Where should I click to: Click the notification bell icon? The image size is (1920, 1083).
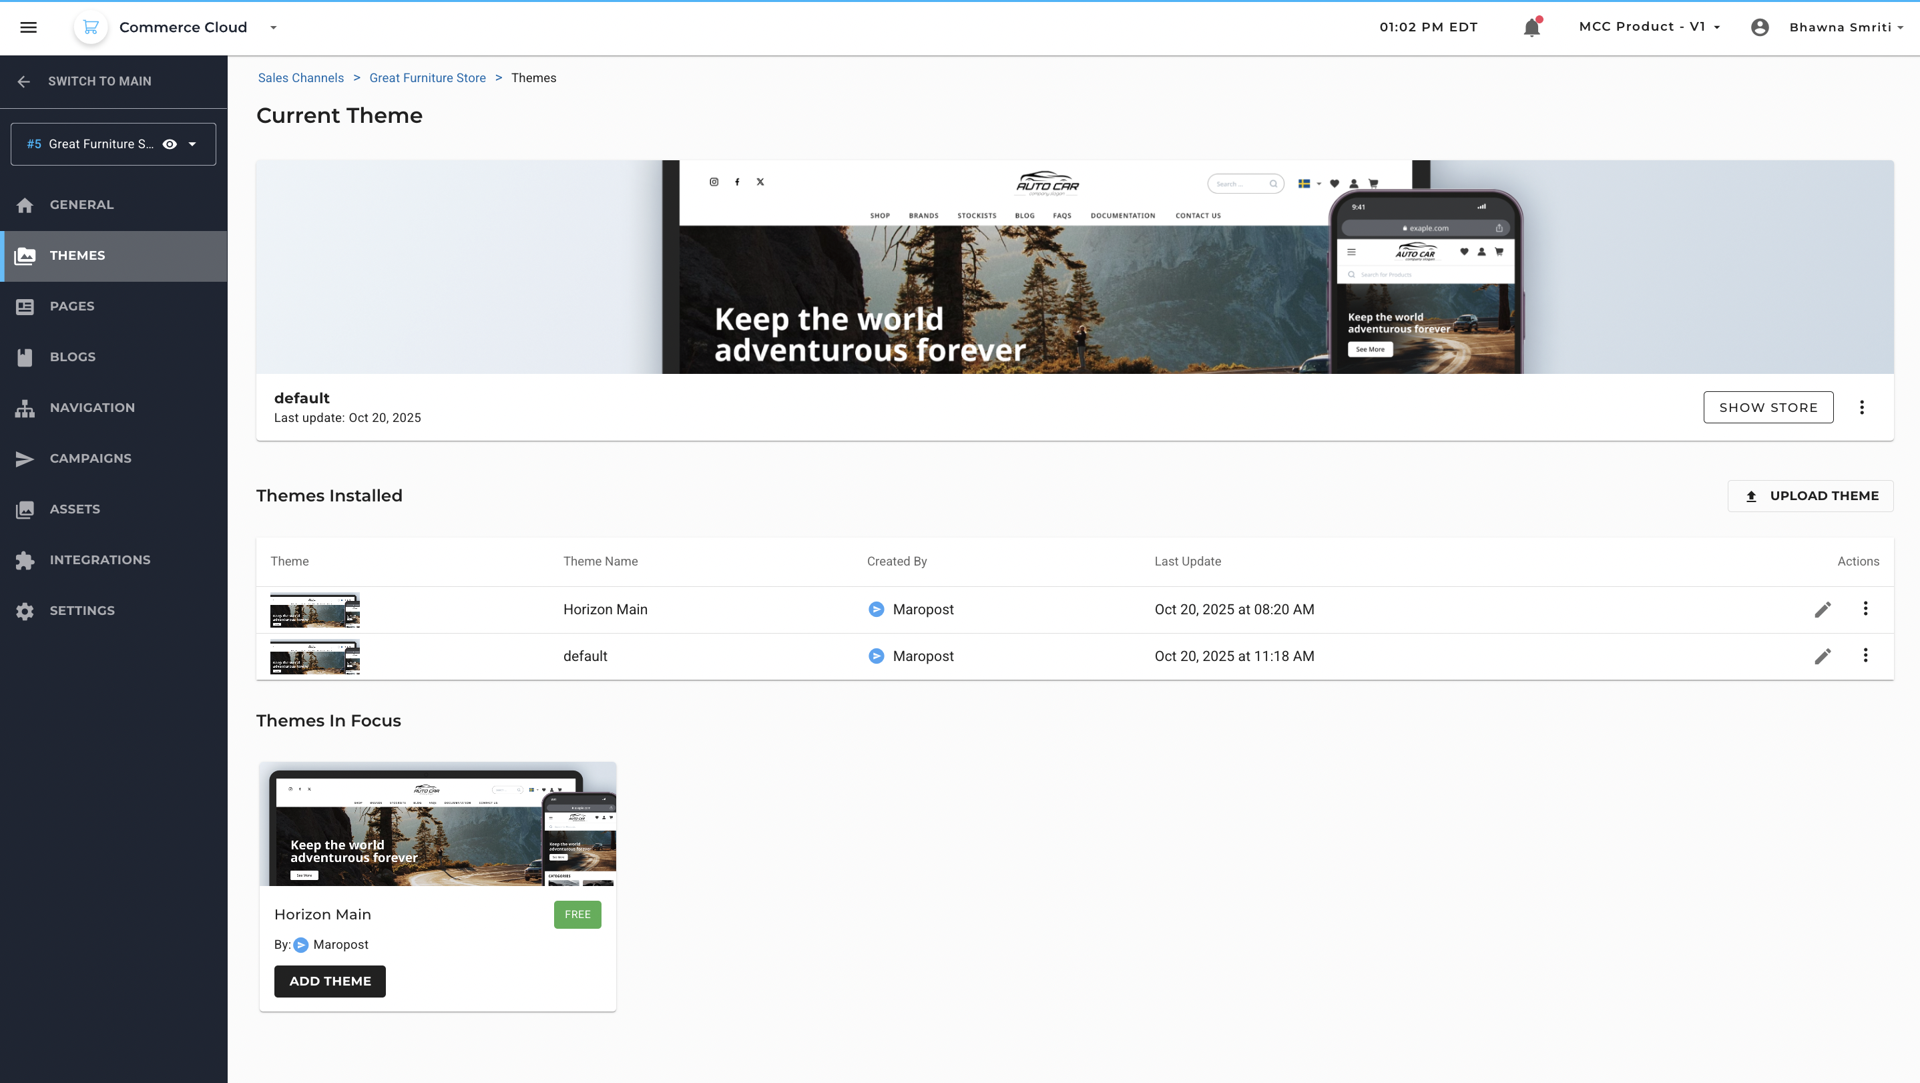(1531, 28)
